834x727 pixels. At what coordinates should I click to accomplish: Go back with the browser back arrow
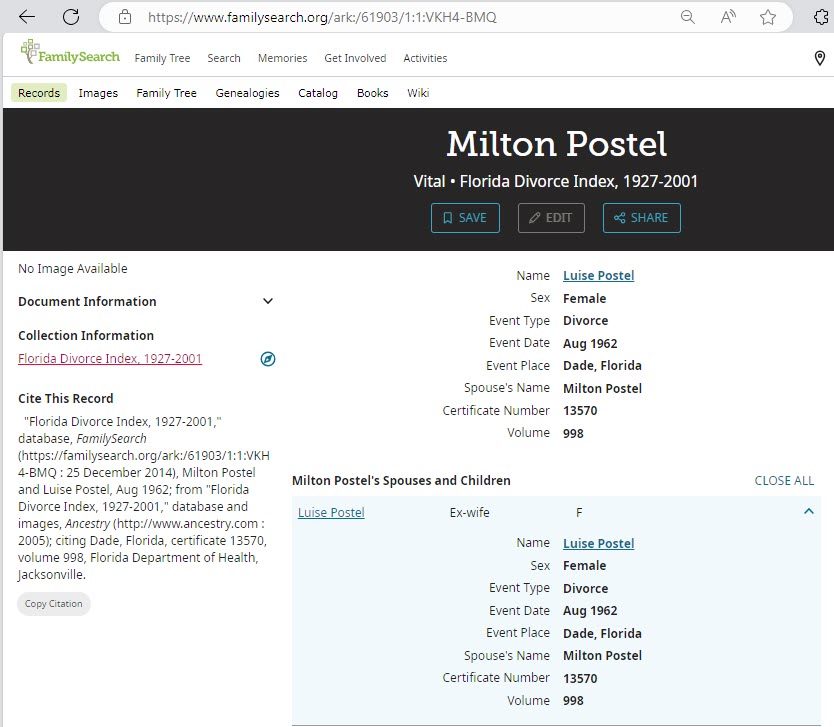(27, 17)
